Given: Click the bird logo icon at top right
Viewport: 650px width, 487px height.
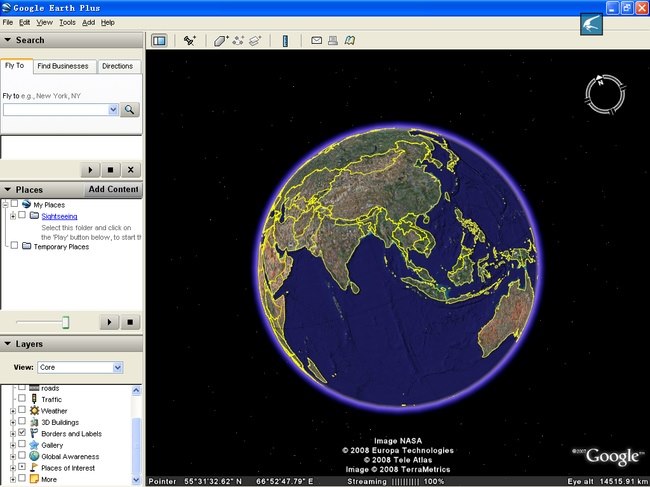Looking at the screenshot, I should 591,24.
